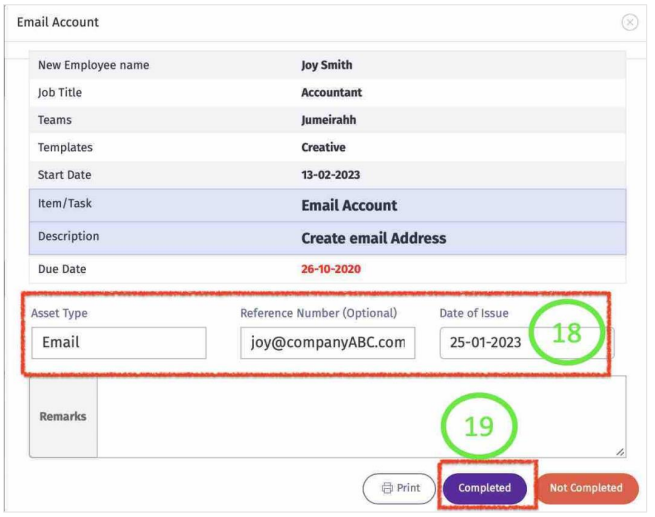Open the Date of Issue field
Screen dimensions: 655x517
[485, 342]
